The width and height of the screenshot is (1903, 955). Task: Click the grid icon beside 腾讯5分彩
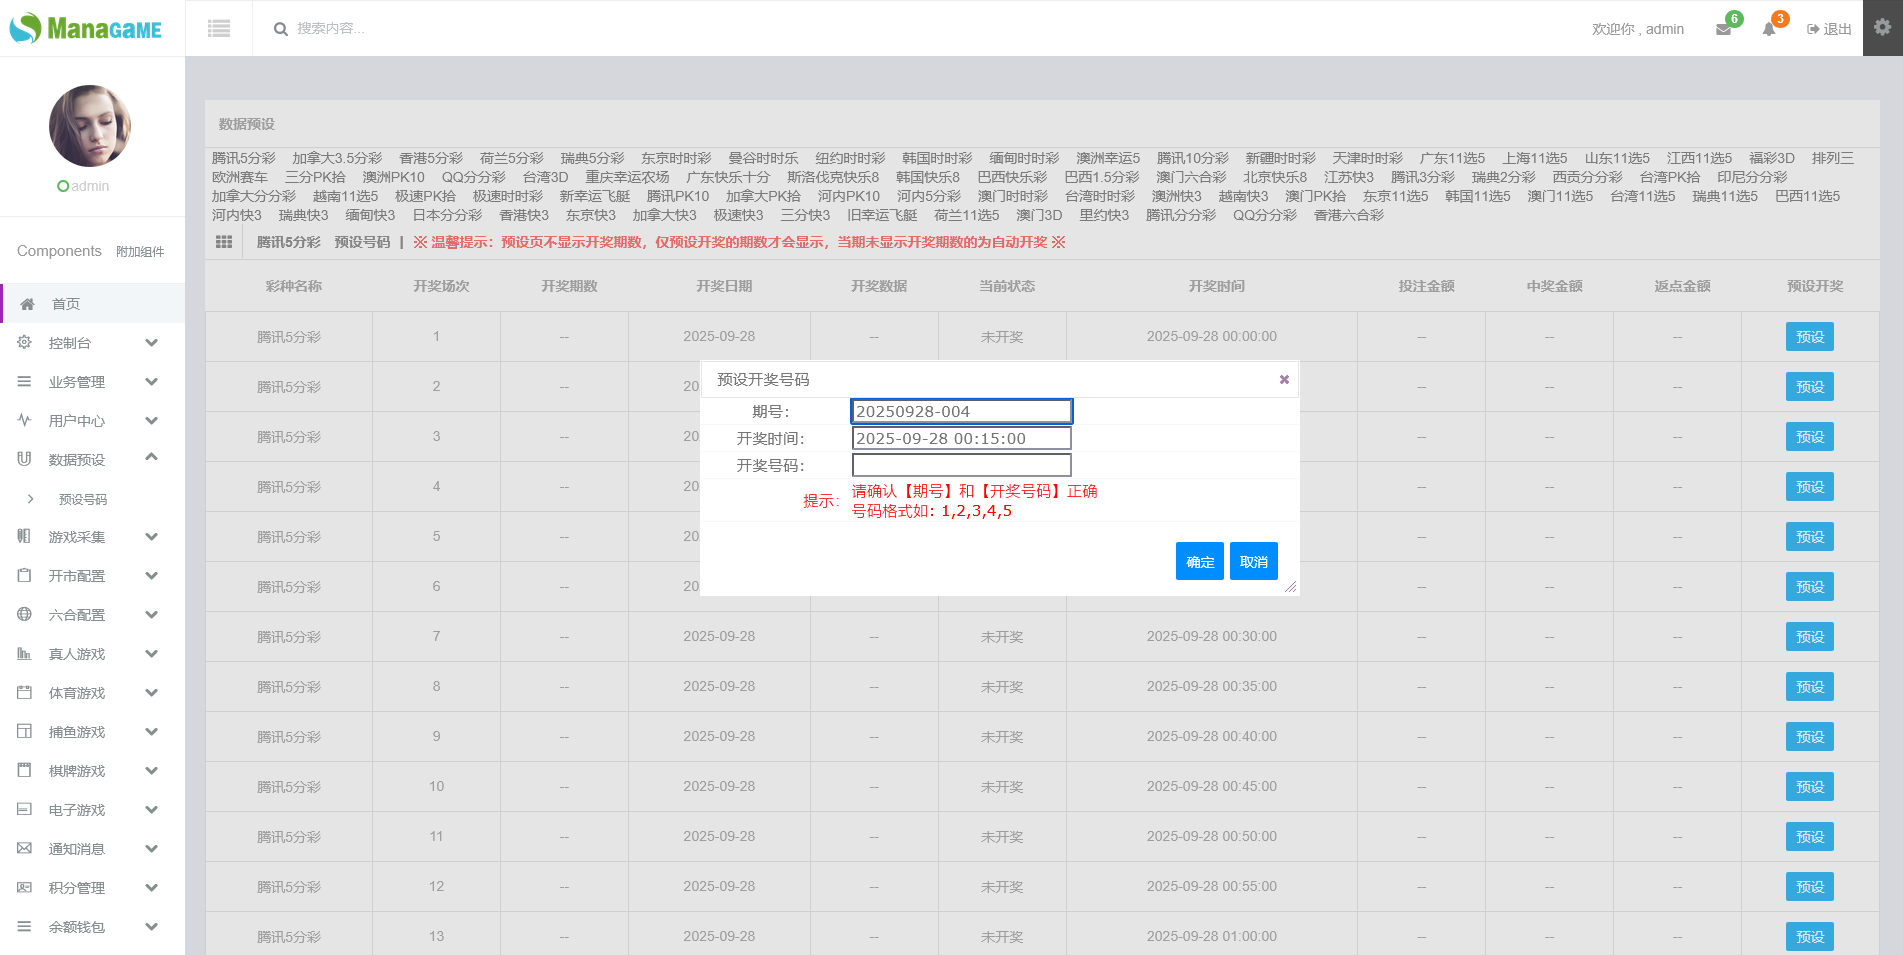tap(224, 242)
